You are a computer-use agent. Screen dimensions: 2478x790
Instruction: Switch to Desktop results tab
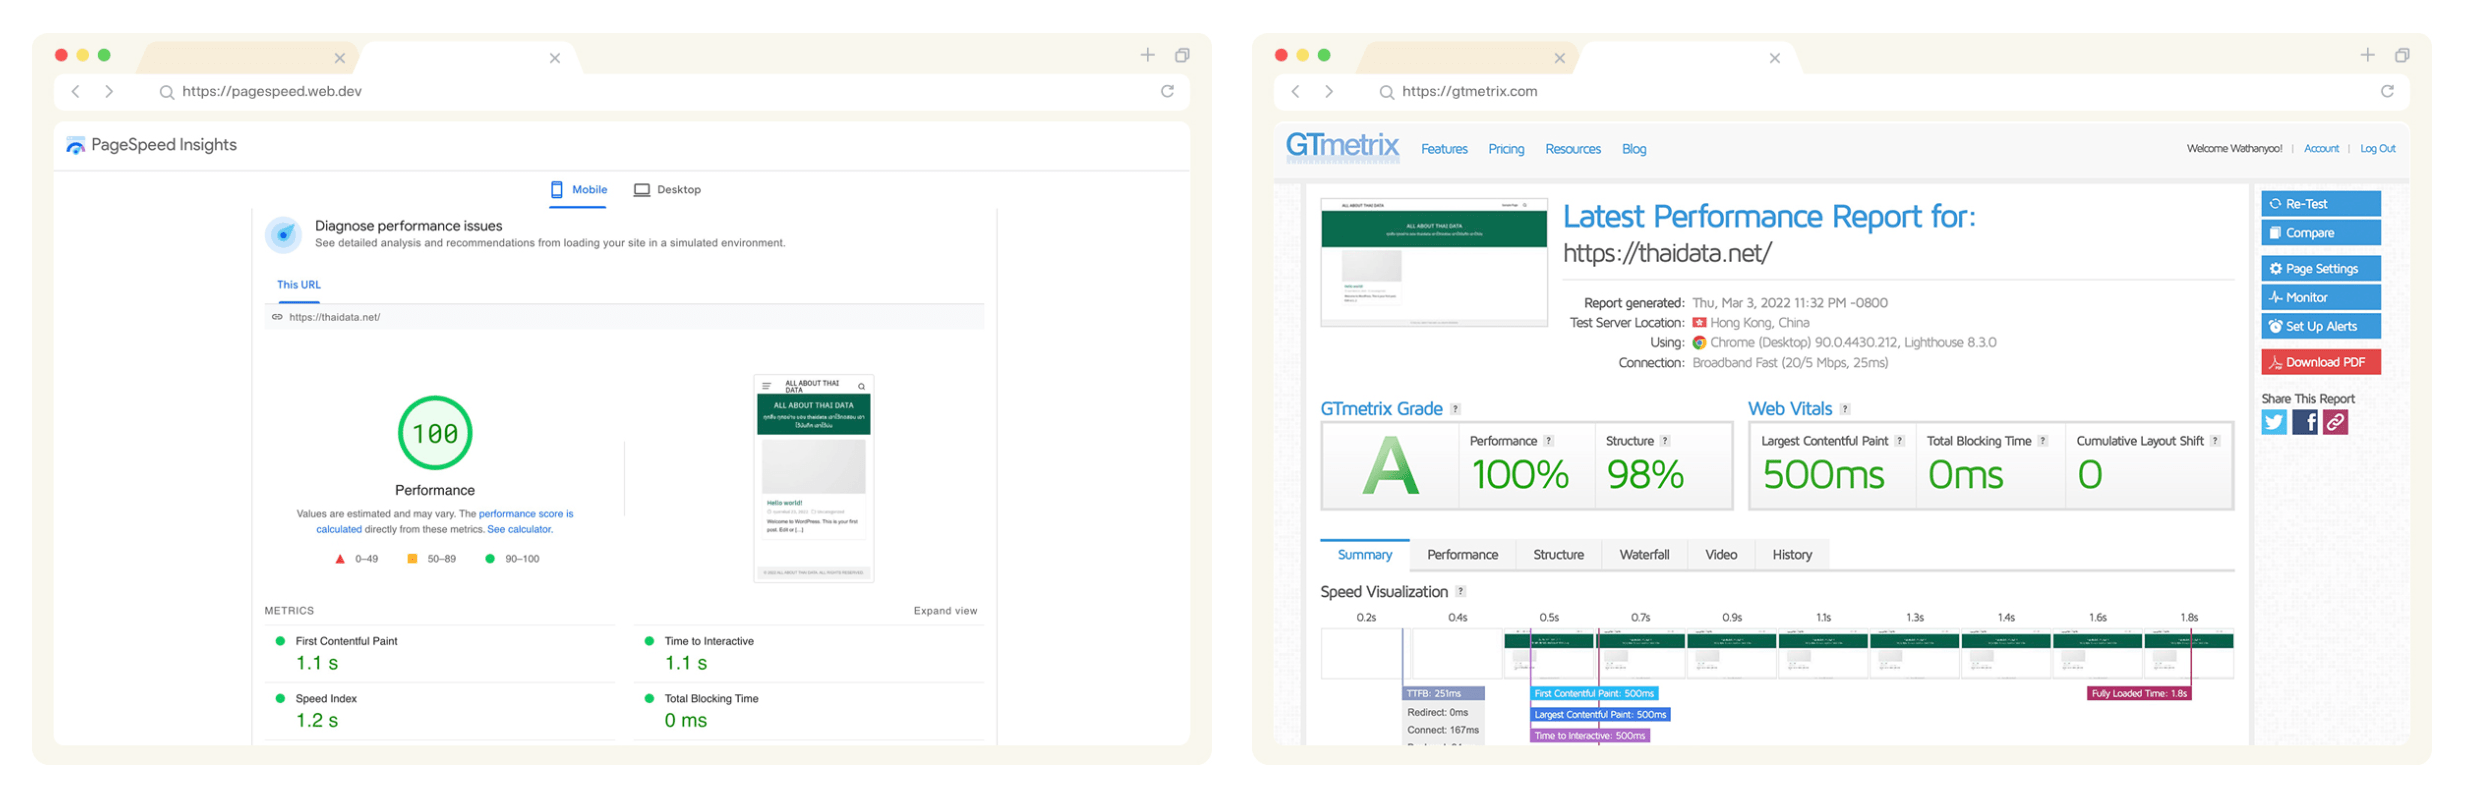coord(667,189)
